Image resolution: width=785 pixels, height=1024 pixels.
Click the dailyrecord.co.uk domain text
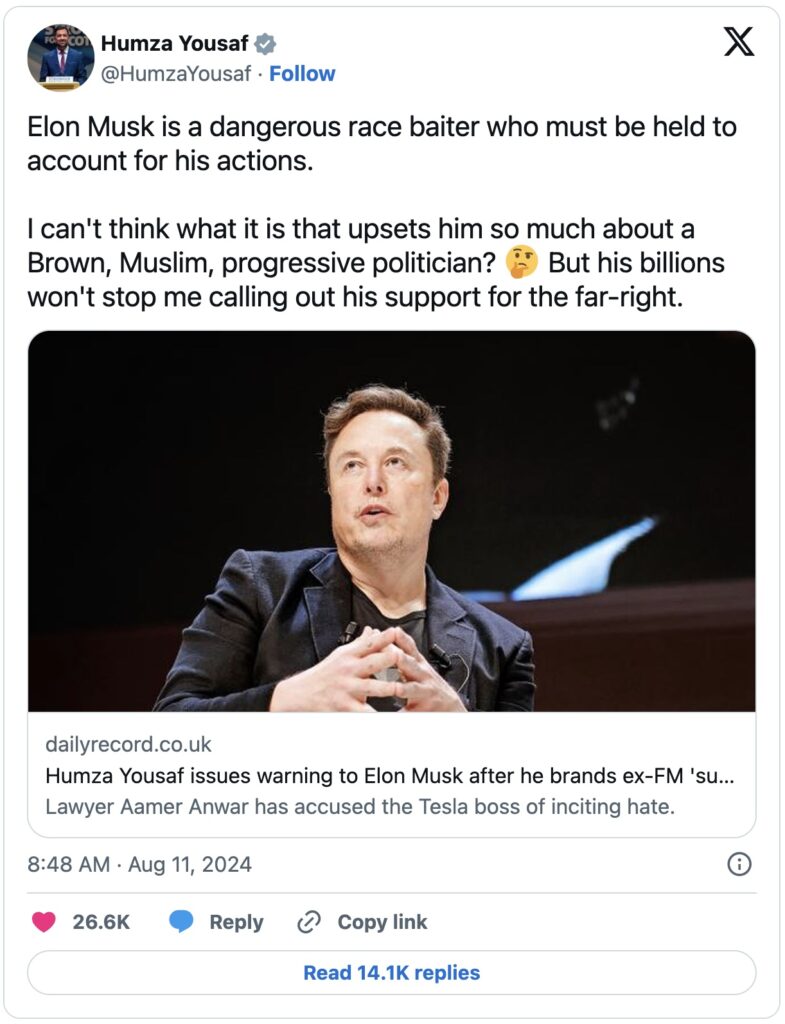point(128,745)
